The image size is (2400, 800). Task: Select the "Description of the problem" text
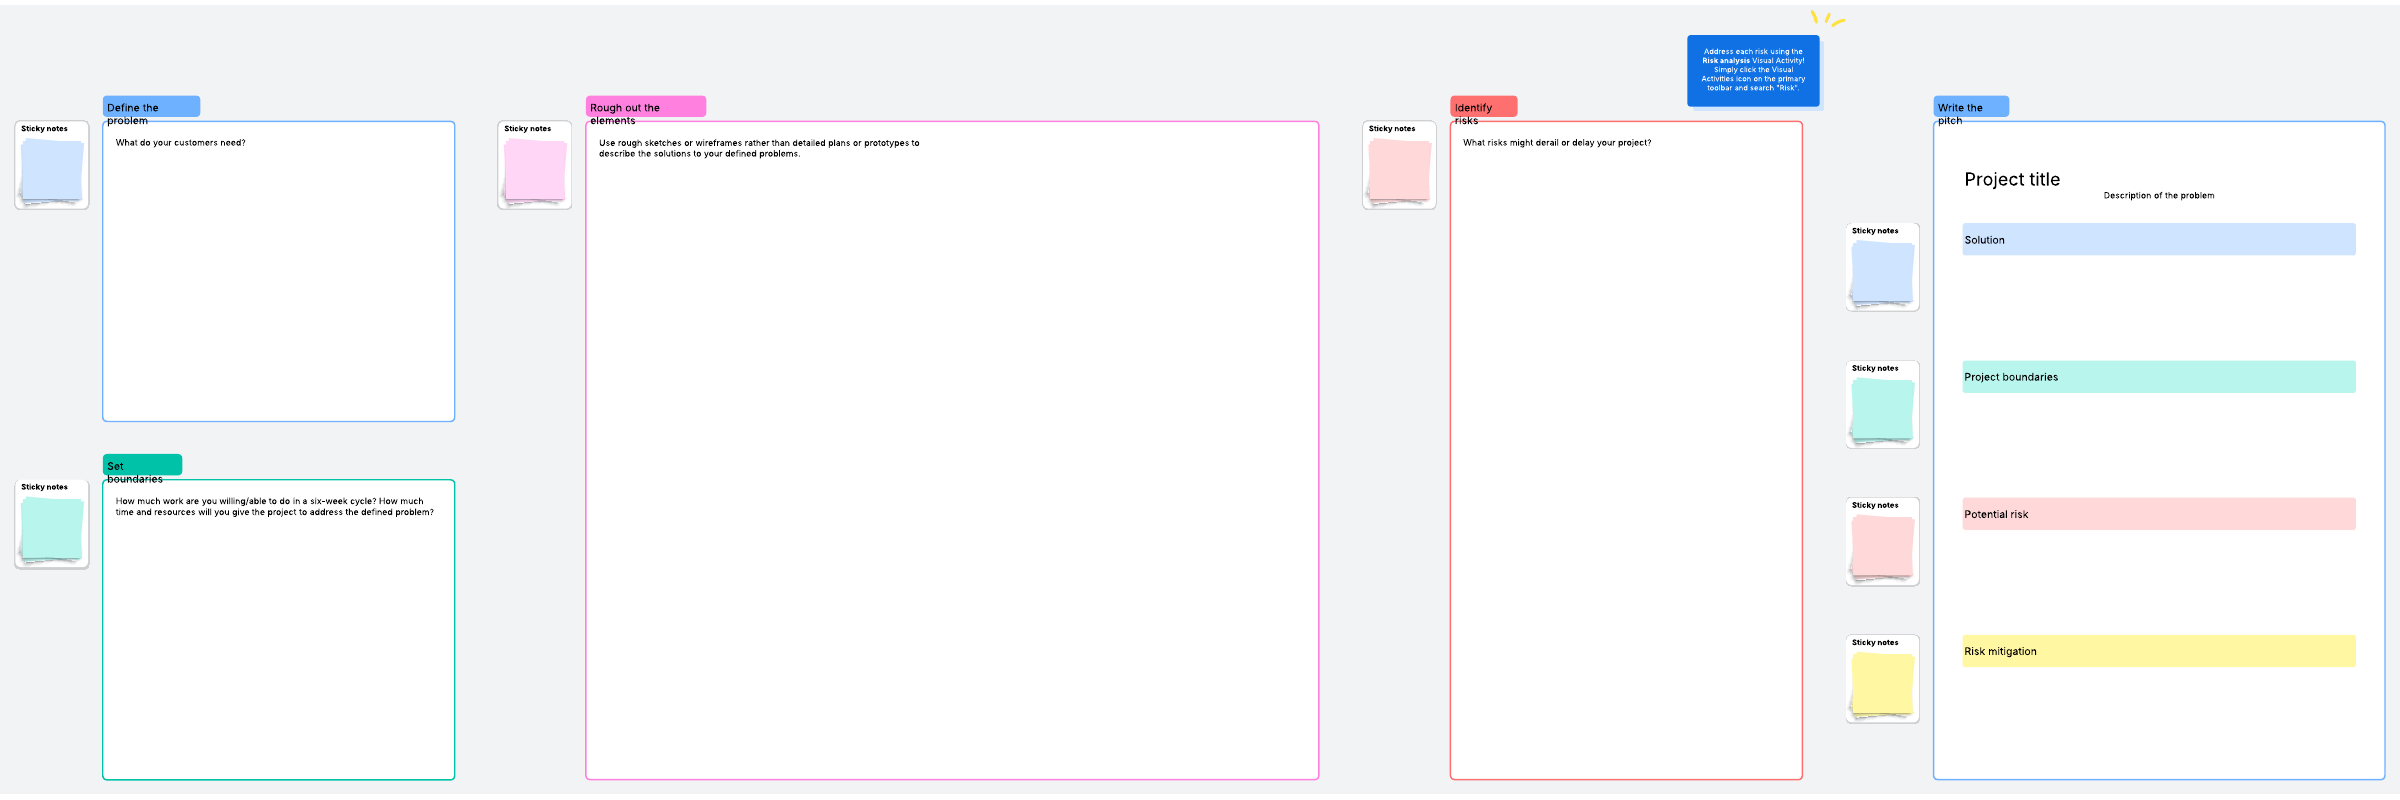(x=2158, y=196)
